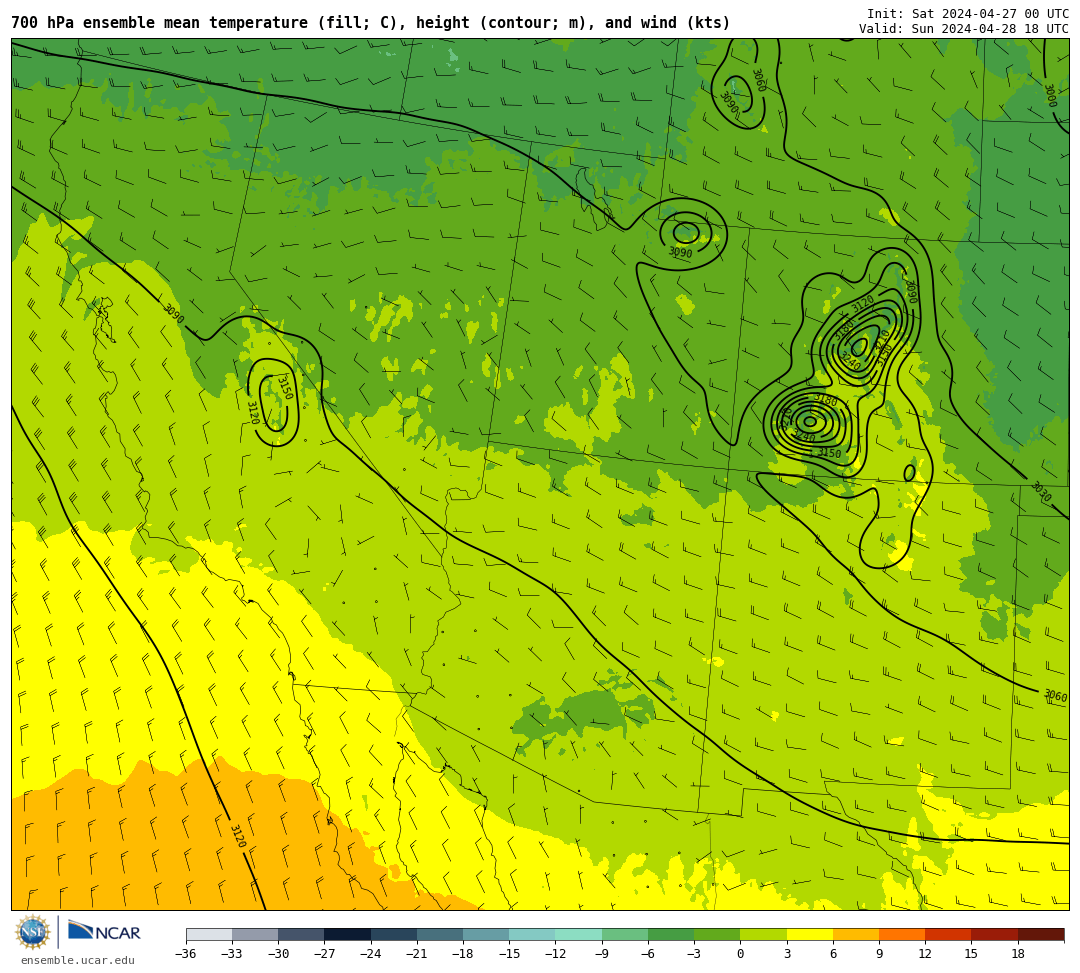Pick the dark blue -24 to -21 segment
Screen dimensions: 1080x973
click(x=394, y=934)
